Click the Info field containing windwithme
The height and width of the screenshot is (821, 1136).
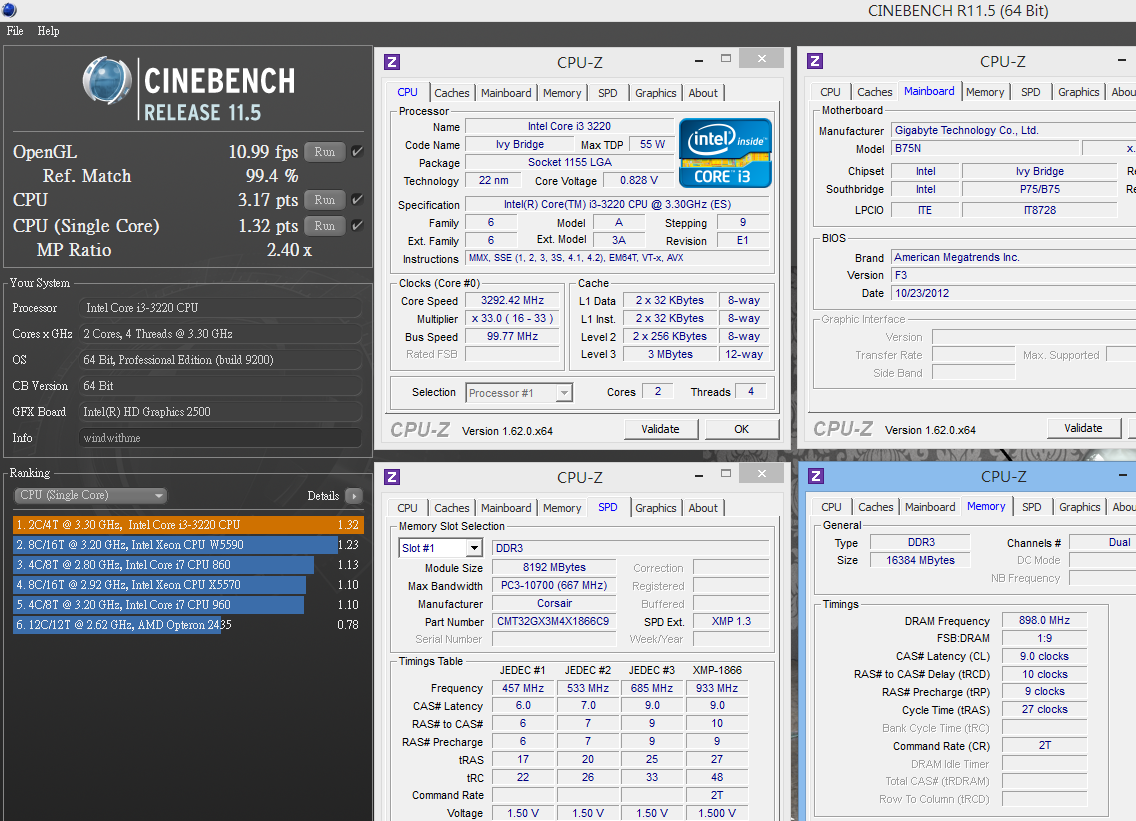click(220, 438)
